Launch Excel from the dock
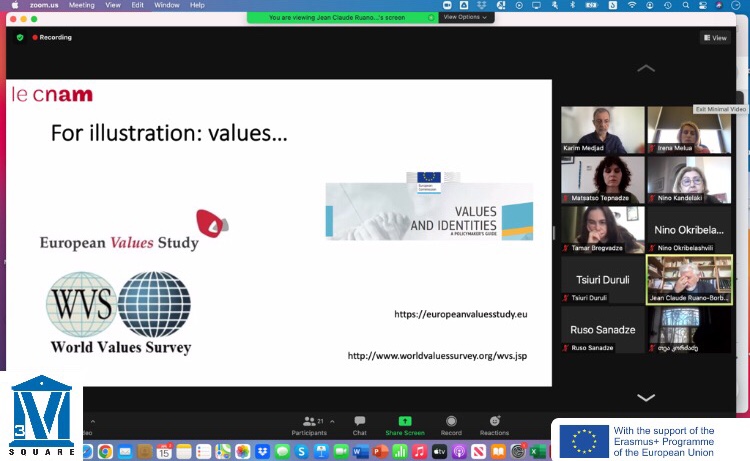The image size is (750, 461). point(537,451)
